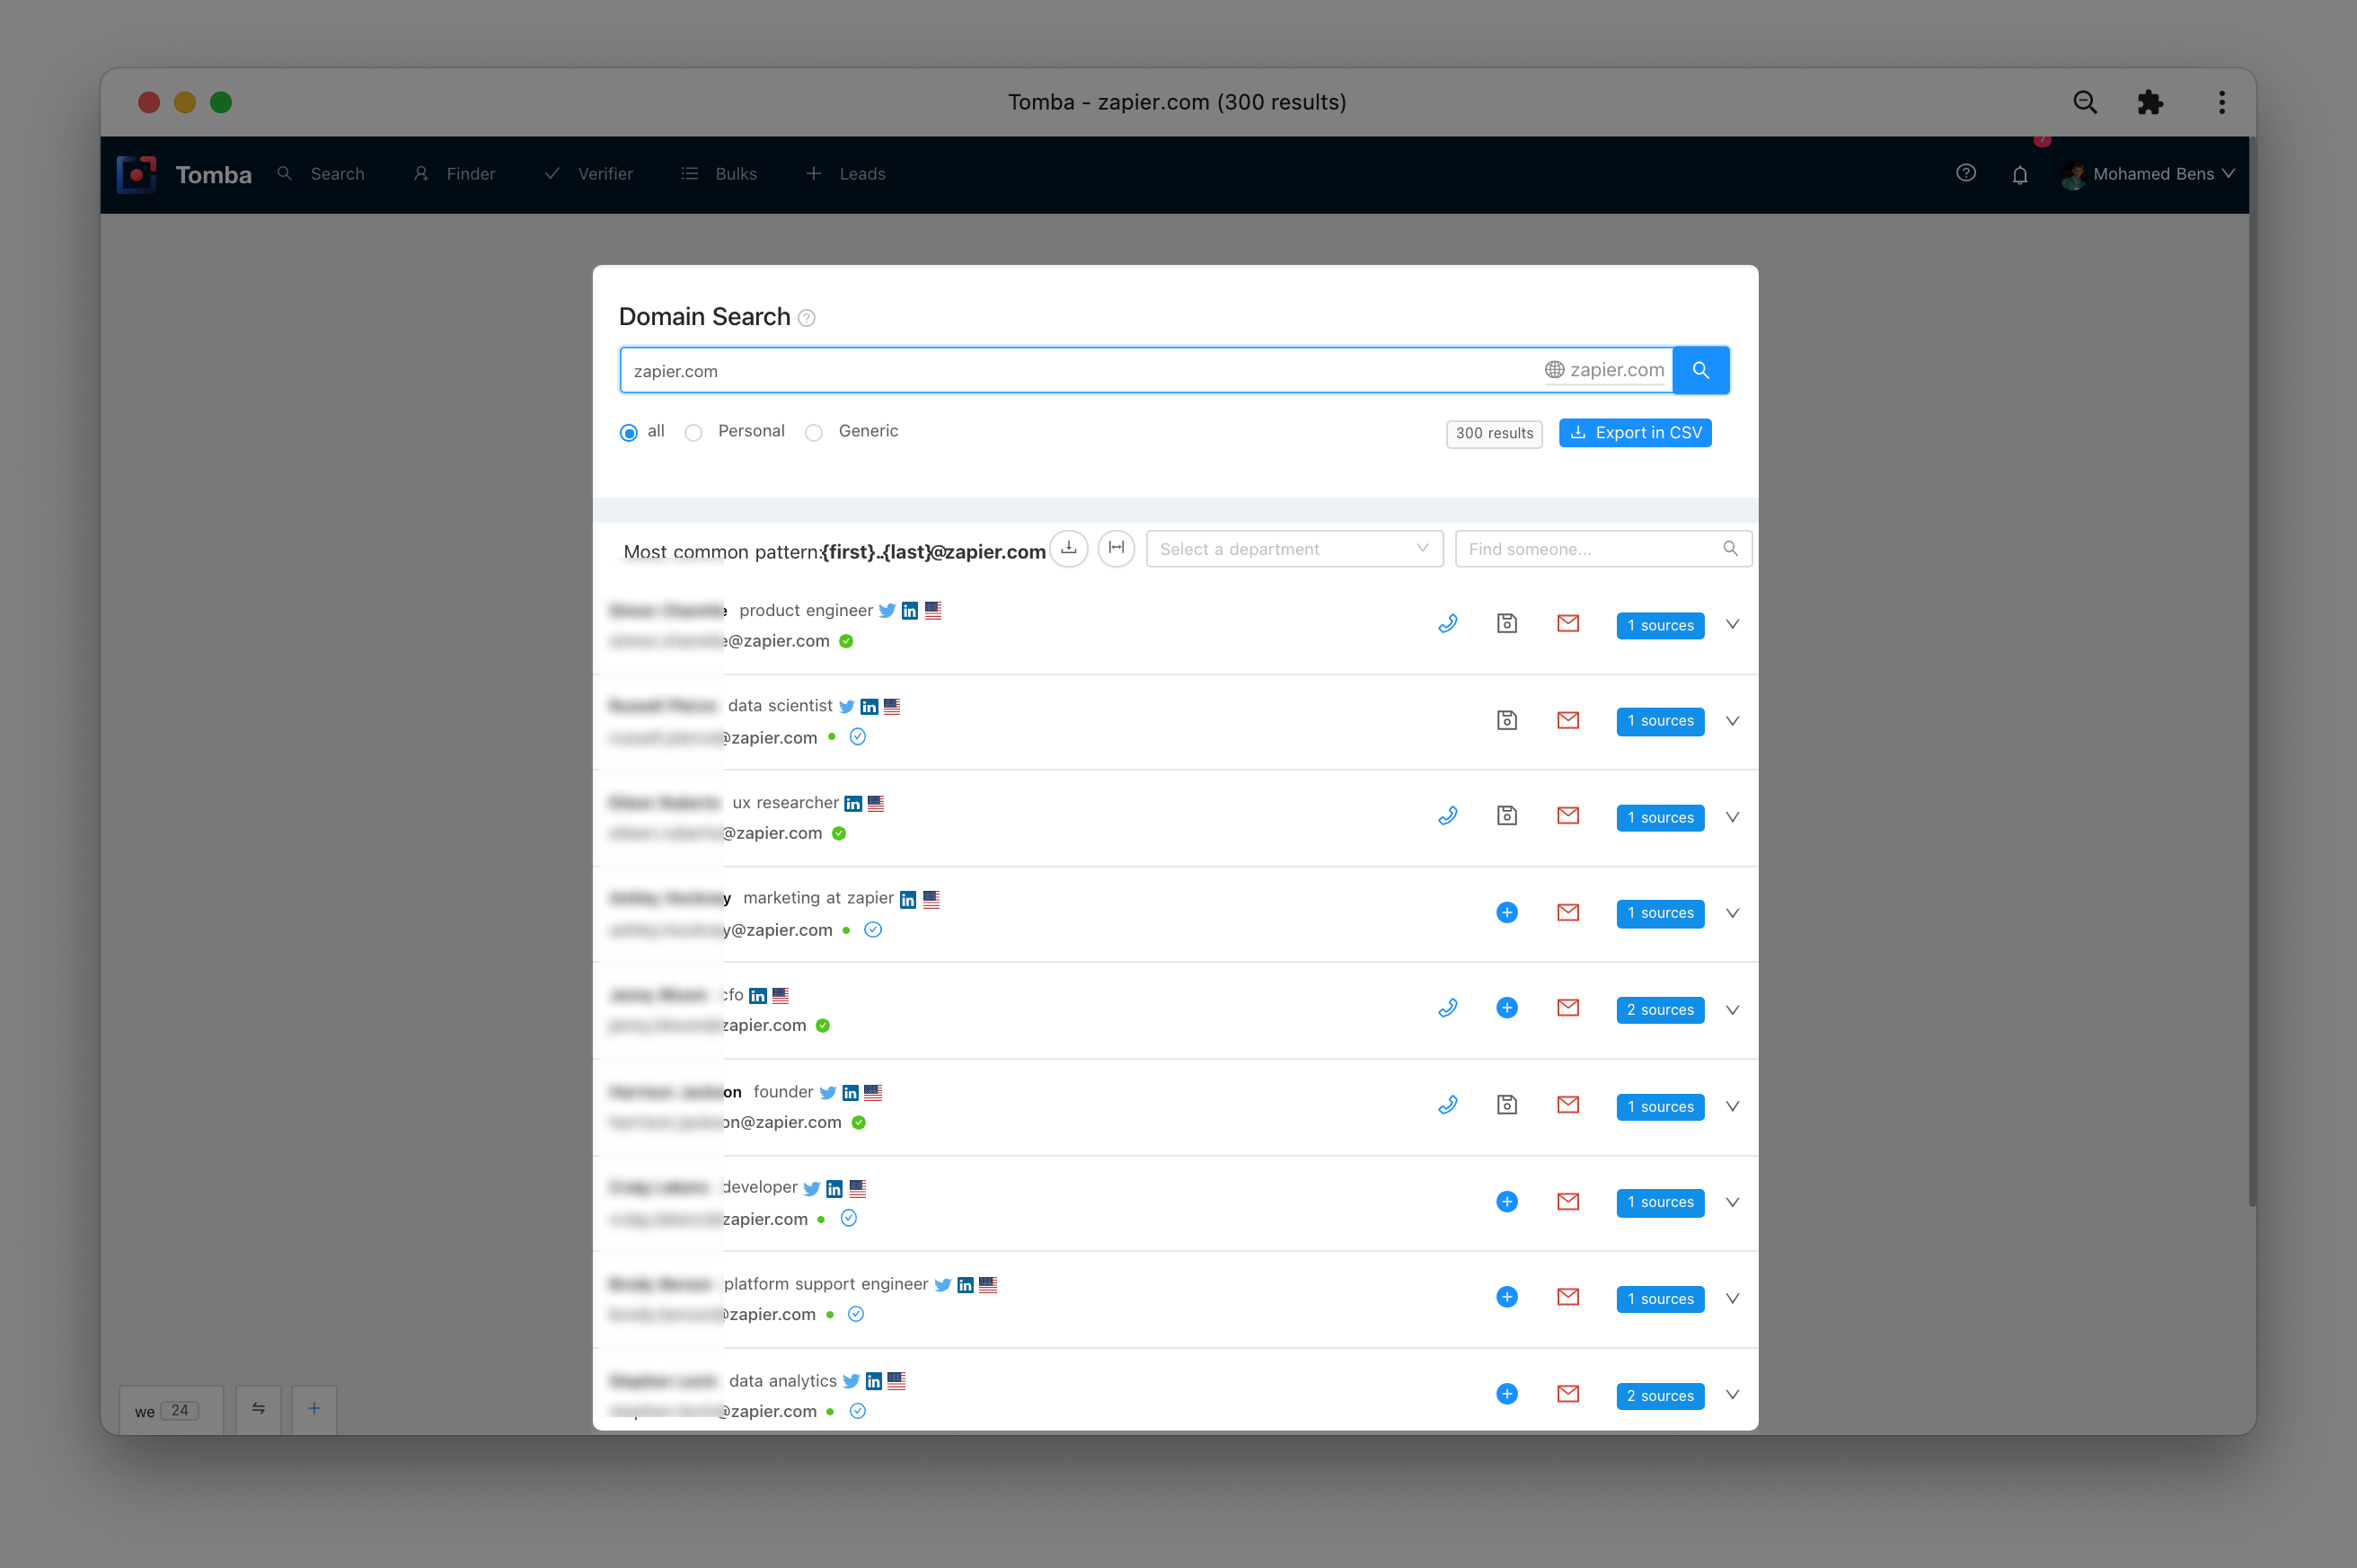Click the help question mark near Domain Search
This screenshot has width=2357, height=1568.
pyautogui.click(x=806, y=318)
